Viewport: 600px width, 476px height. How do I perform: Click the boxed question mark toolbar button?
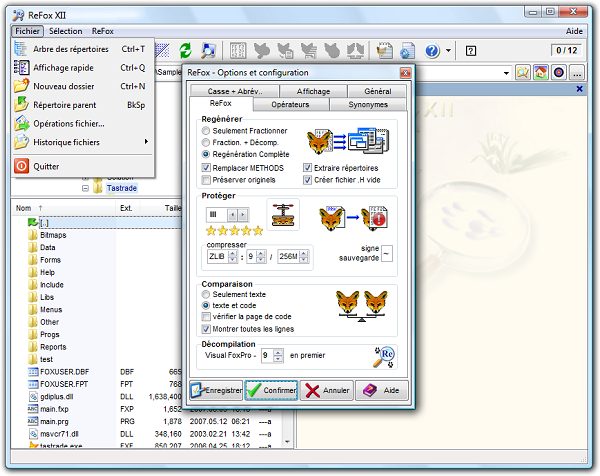pos(471,51)
